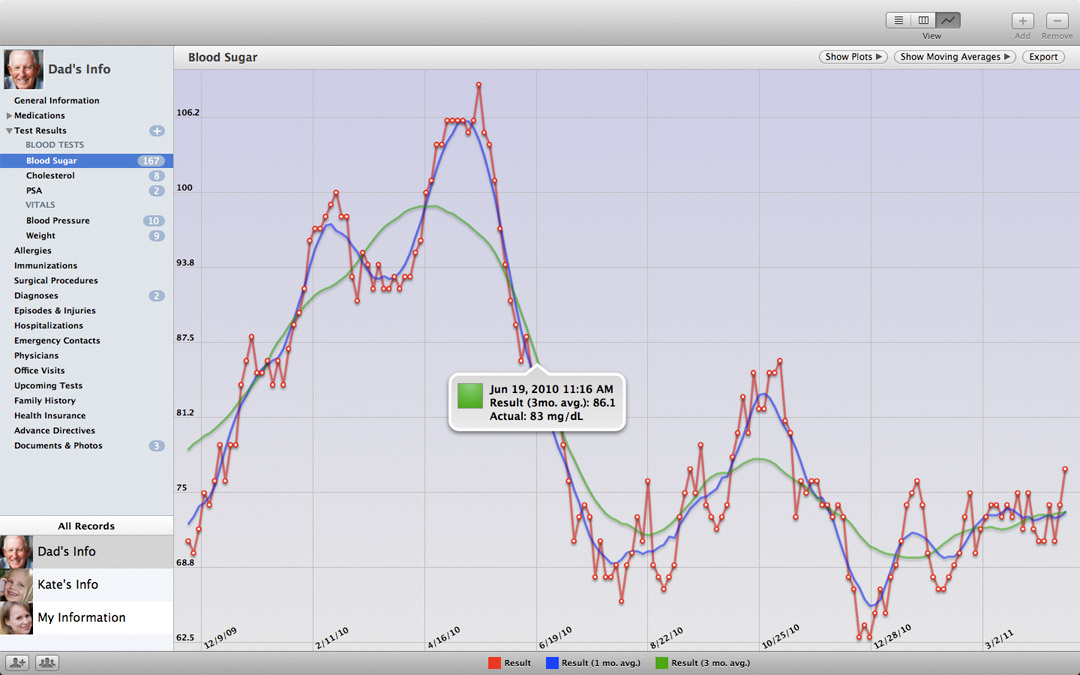Click Dad's profile photo at top
The width and height of the screenshot is (1080, 675).
pyautogui.click(x=23, y=70)
